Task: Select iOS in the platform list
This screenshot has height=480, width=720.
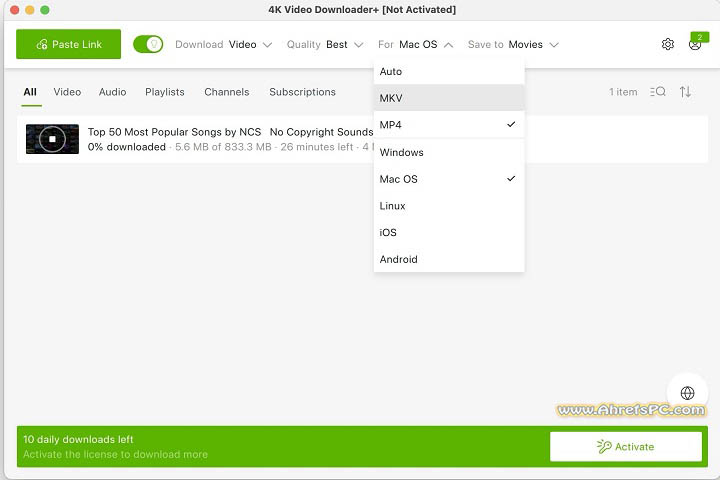Action: point(449,232)
